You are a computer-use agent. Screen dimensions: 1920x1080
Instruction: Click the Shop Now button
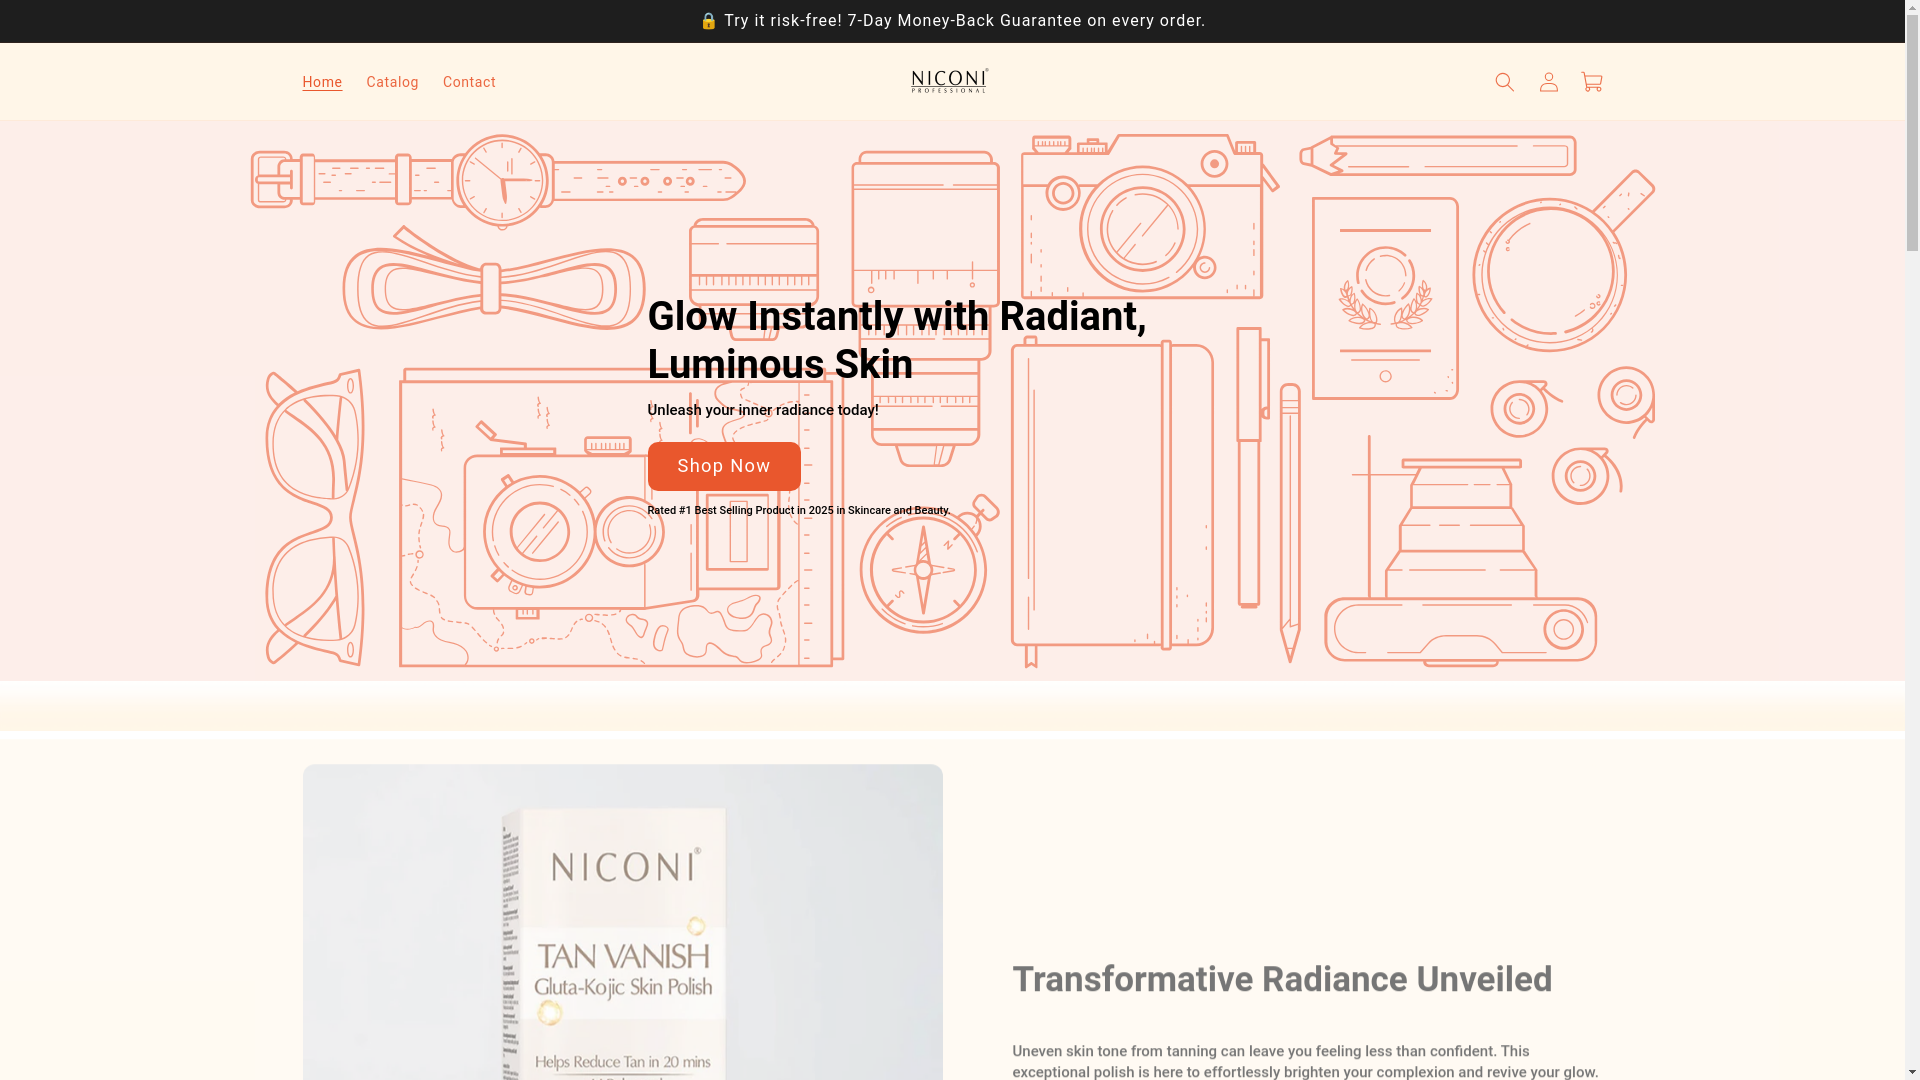coord(724,466)
